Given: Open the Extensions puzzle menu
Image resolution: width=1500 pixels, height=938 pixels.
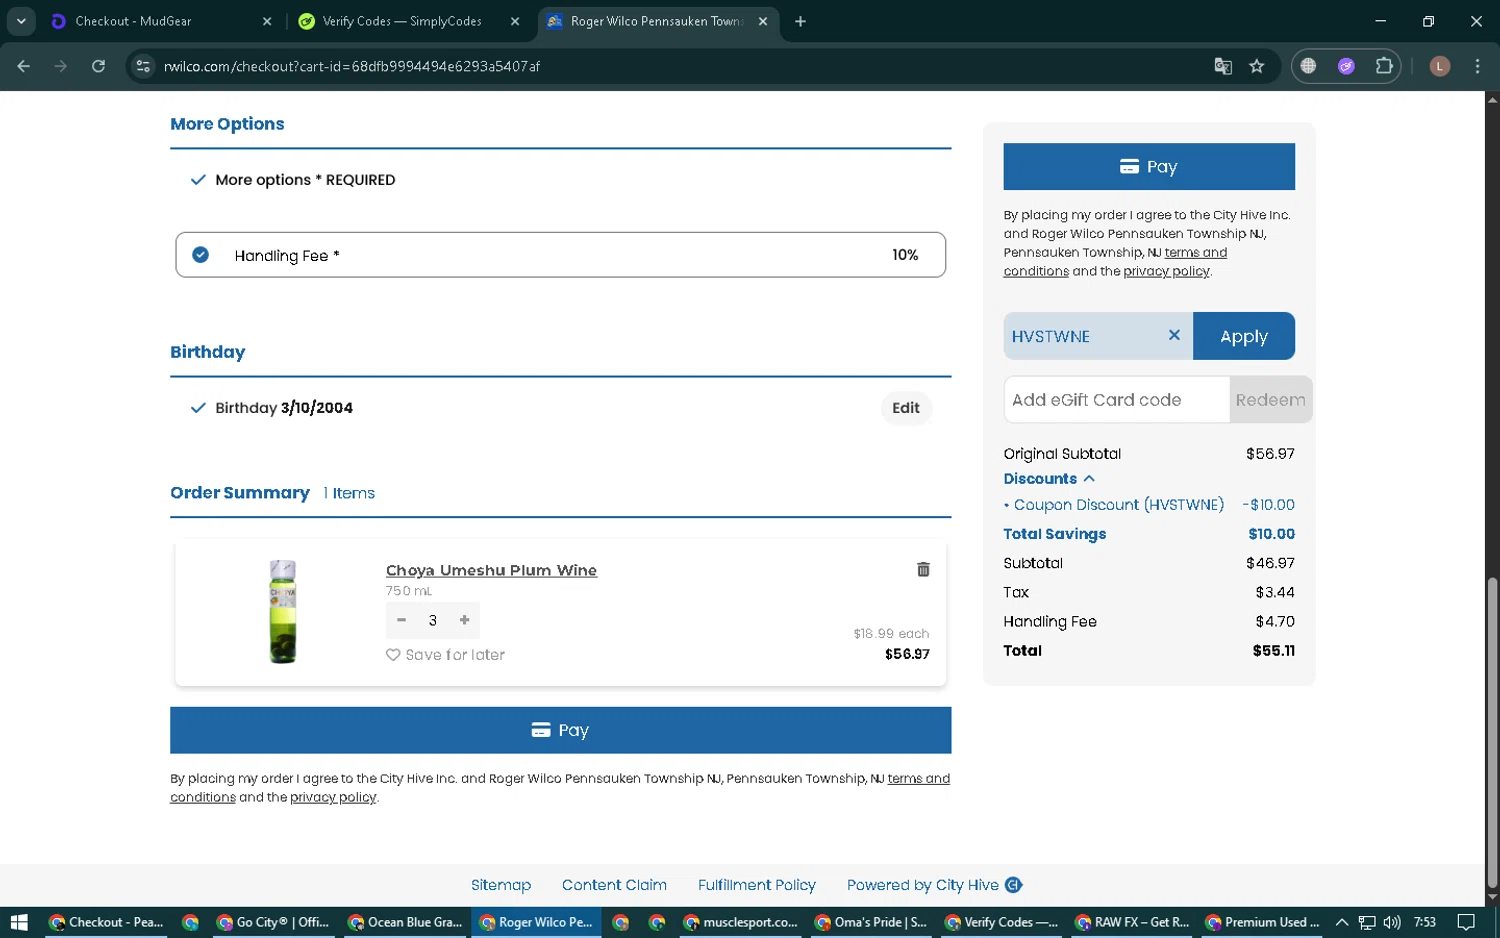Looking at the screenshot, I should point(1384,66).
